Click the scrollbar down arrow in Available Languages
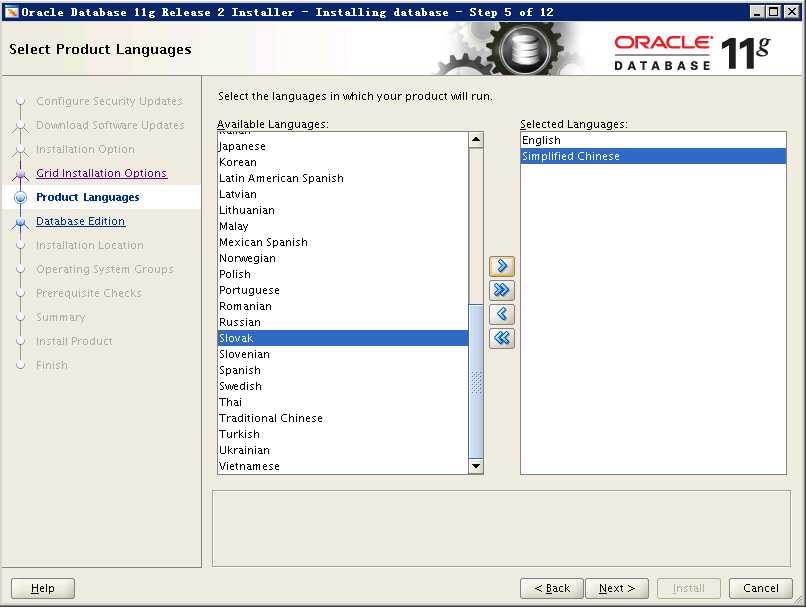 click(476, 466)
